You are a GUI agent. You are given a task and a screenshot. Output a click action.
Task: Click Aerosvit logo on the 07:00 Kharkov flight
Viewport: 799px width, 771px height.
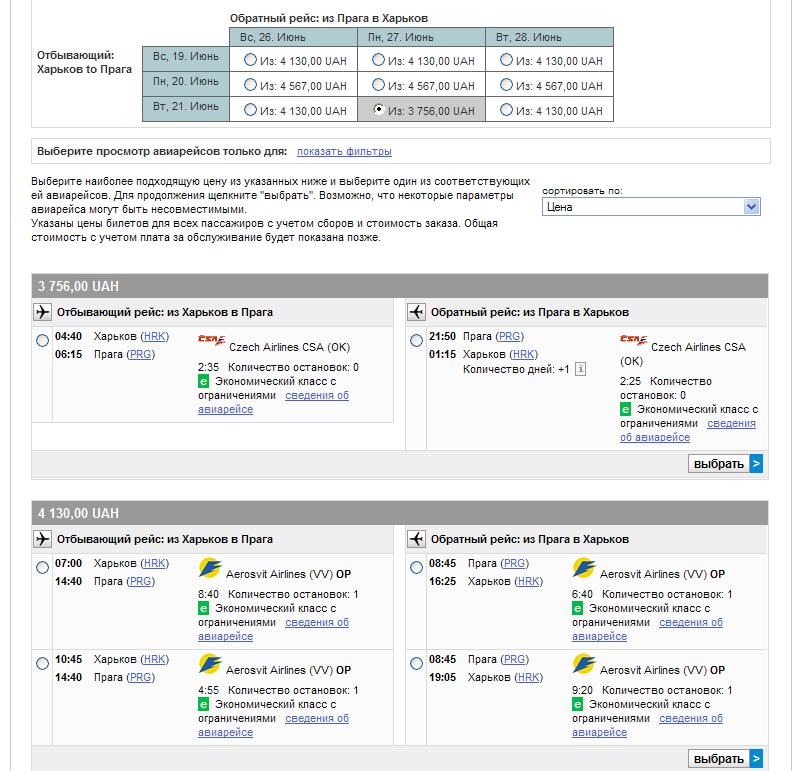coord(210,569)
